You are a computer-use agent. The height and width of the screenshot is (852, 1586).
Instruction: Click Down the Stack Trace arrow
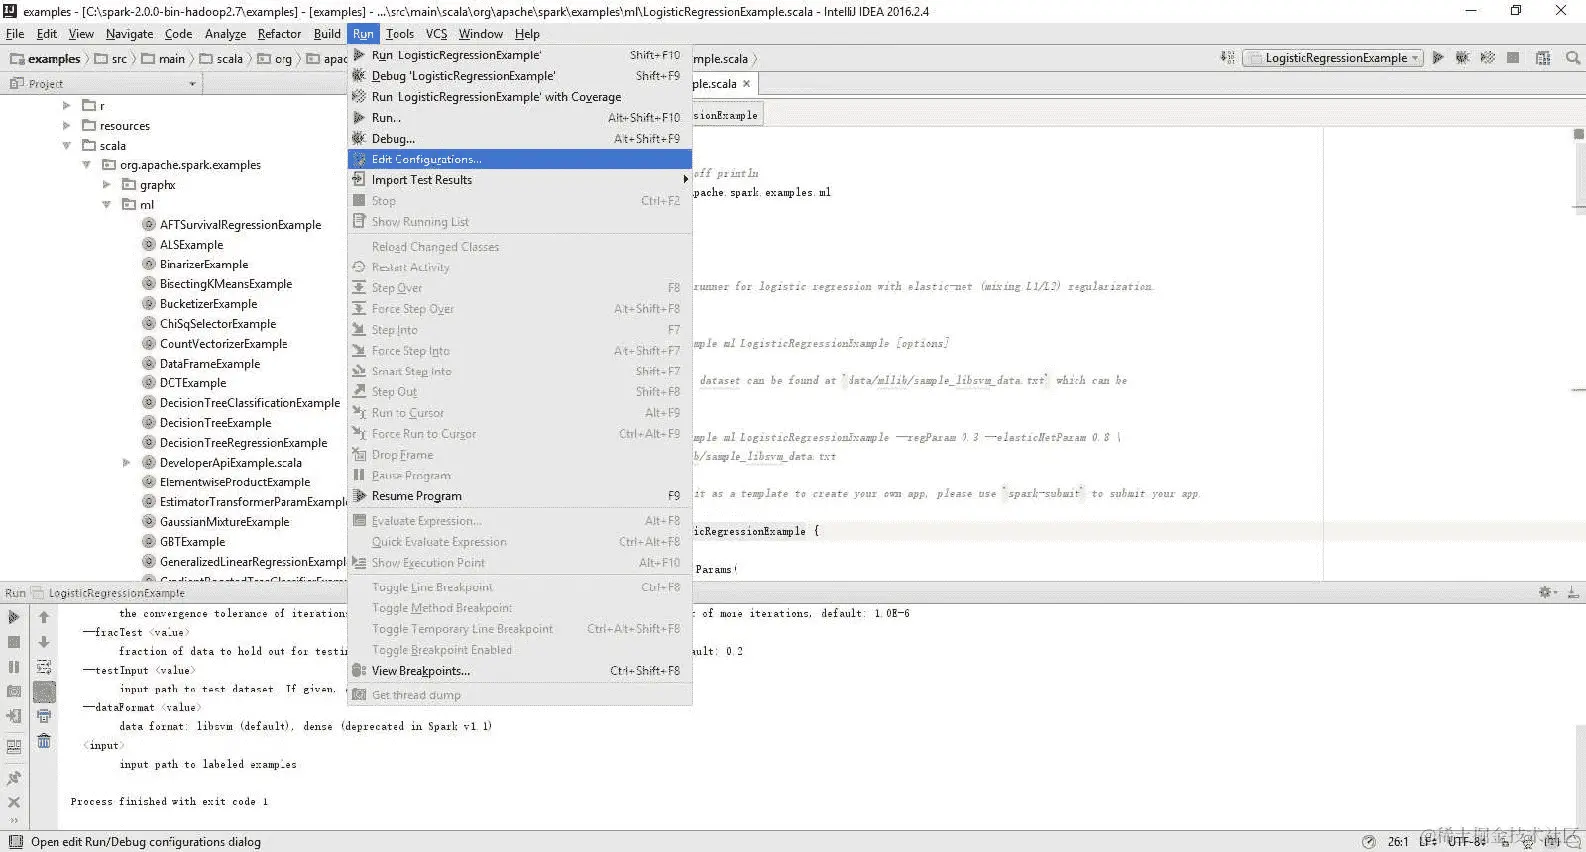click(x=44, y=642)
